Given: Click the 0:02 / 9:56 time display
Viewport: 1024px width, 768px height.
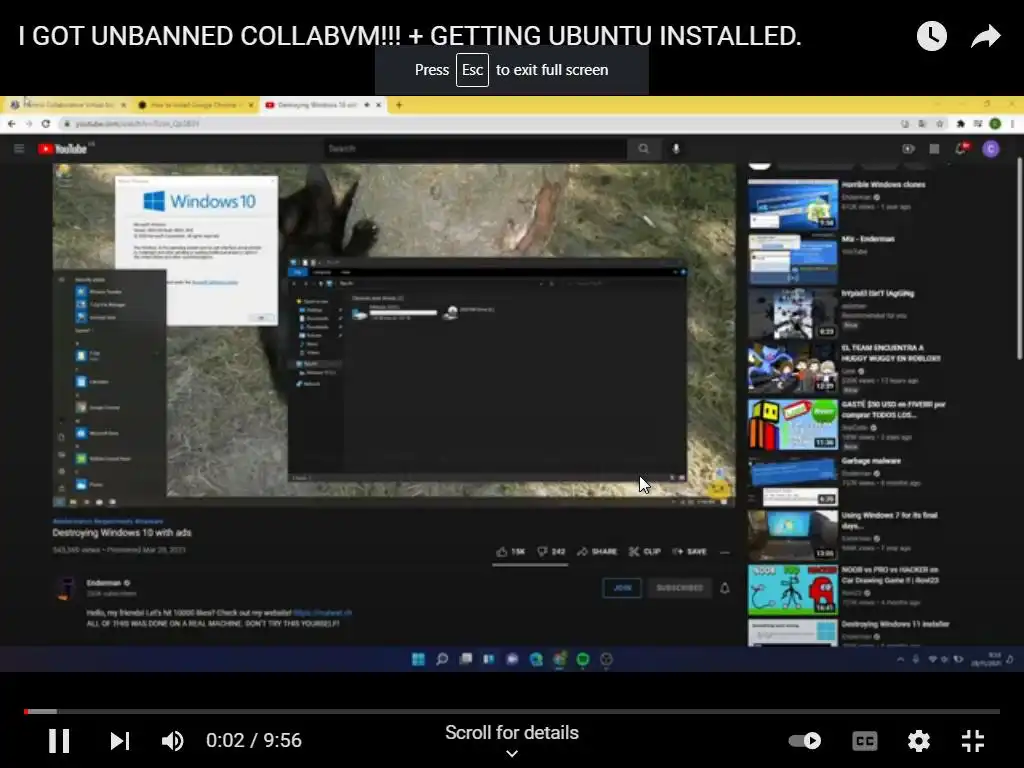Looking at the screenshot, I should pos(253,741).
